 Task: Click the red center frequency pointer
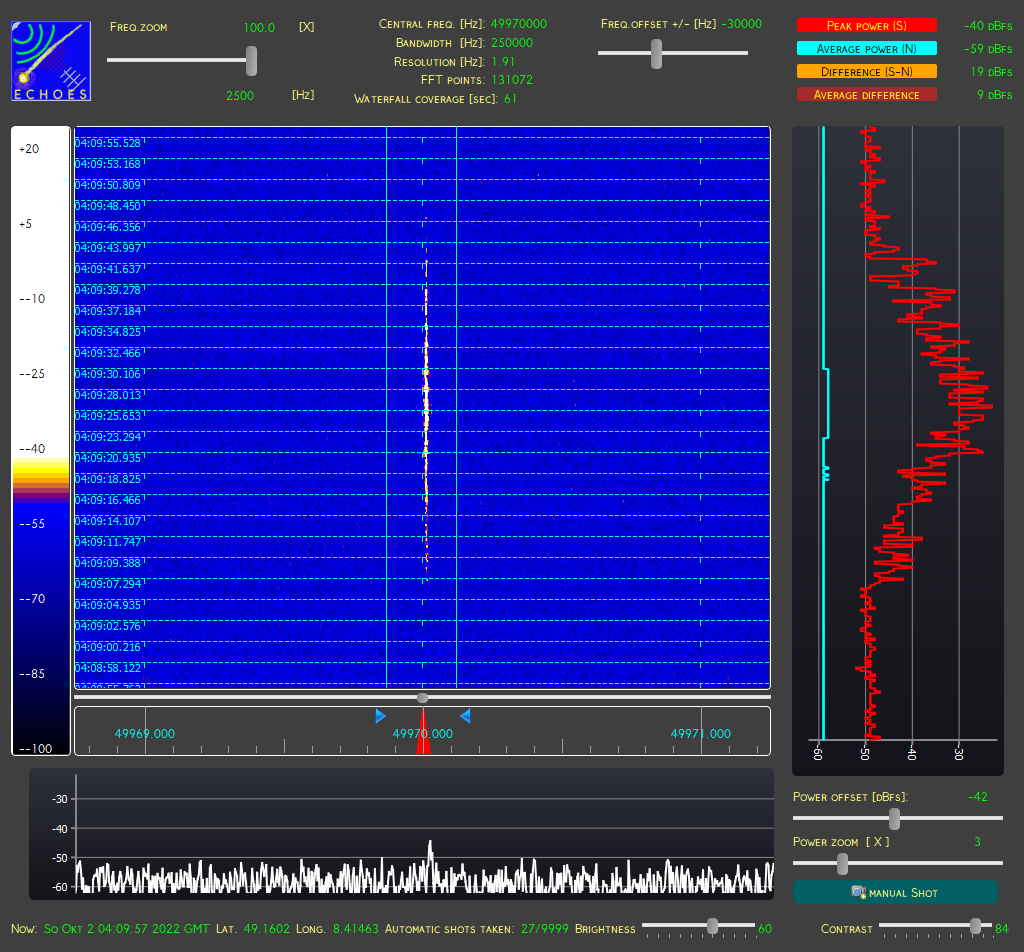coord(423,733)
